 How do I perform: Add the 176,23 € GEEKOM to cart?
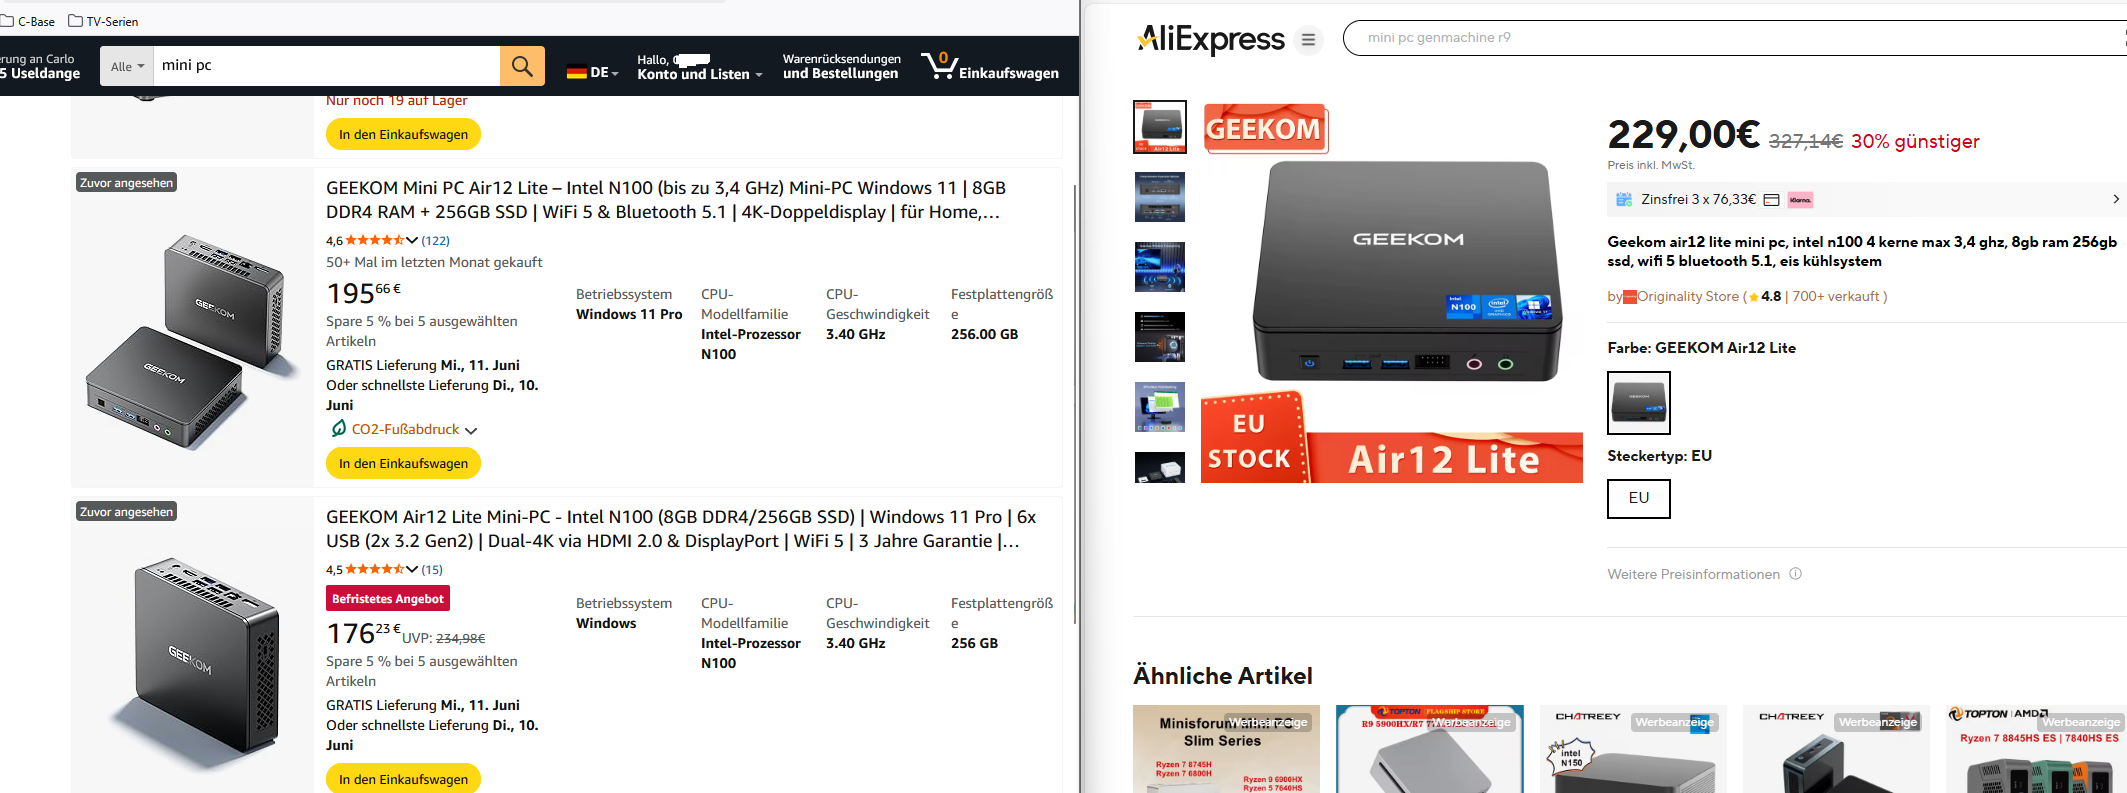(x=403, y=779)
